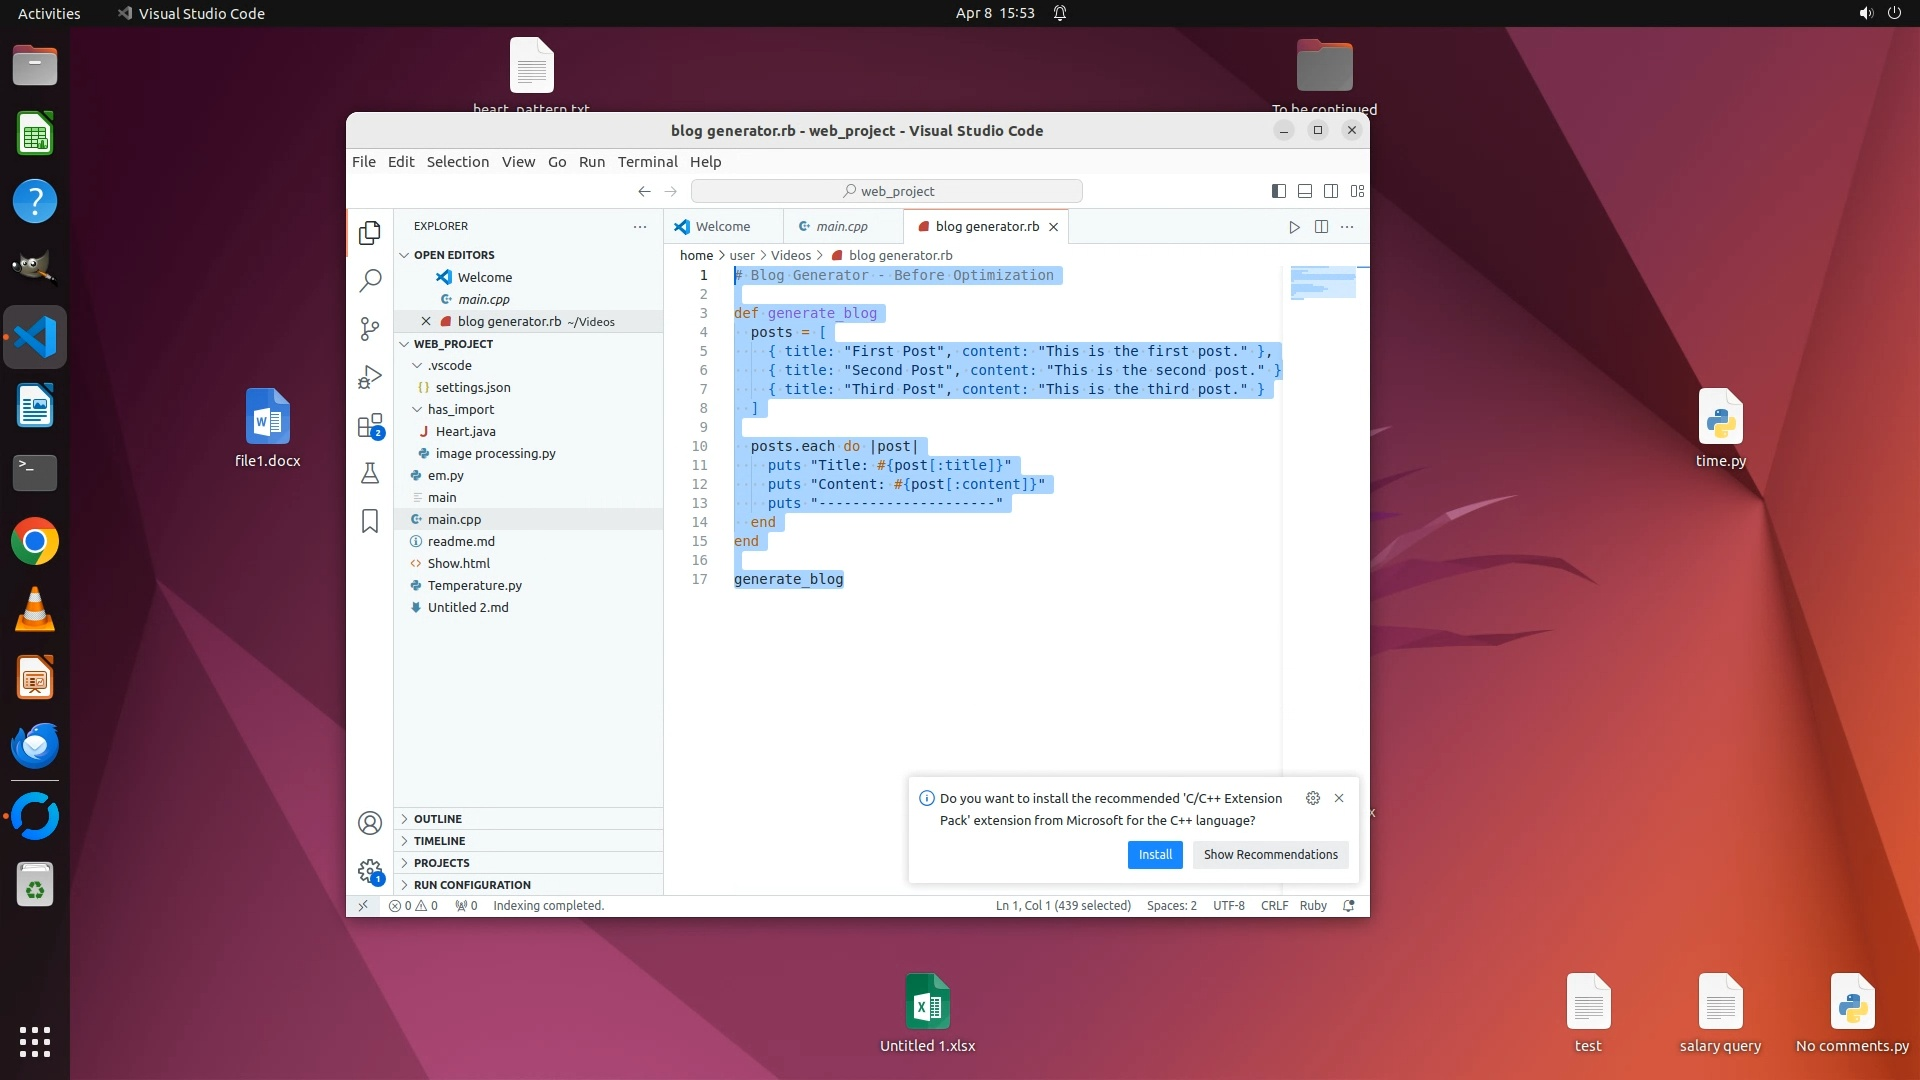Toggle the primary side bar layout button
1920x1080 pixels.
click(x=1278, y=191)
